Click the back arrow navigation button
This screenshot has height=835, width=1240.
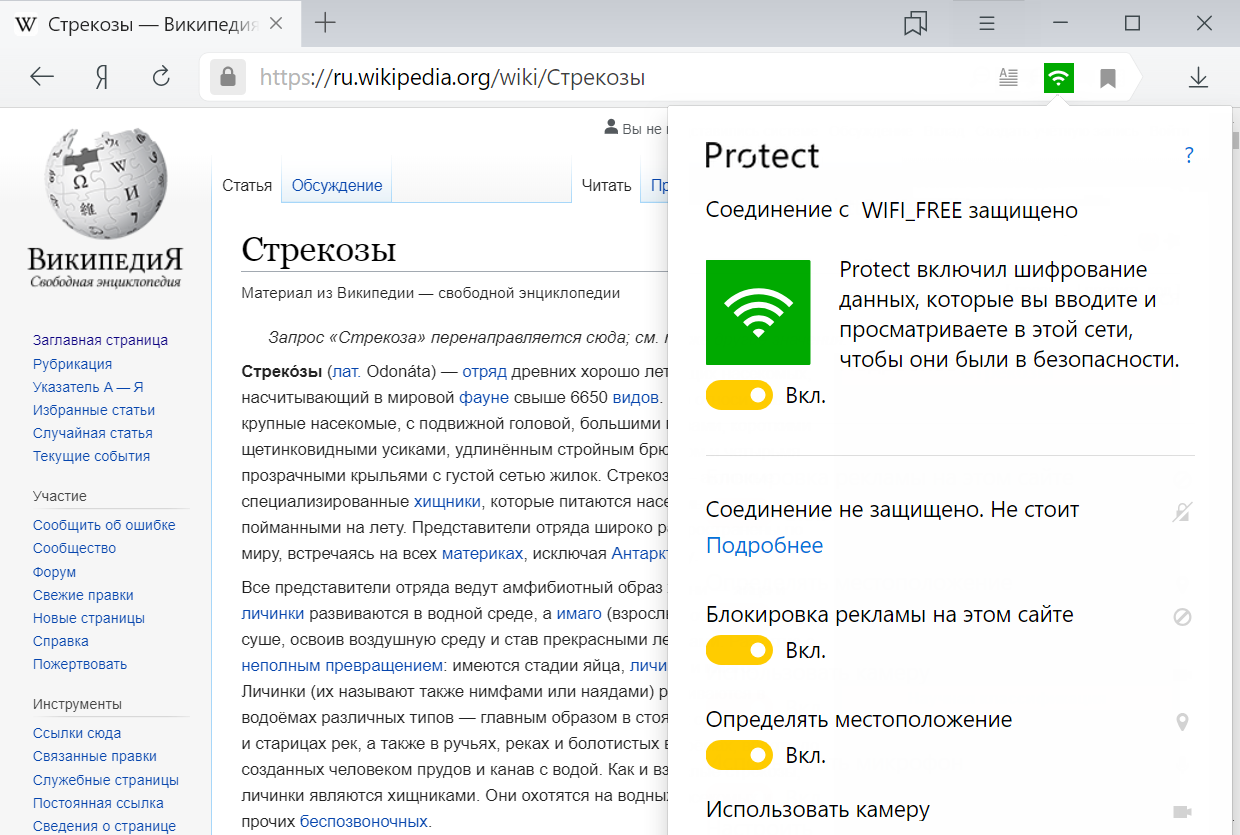click(42, 77)
